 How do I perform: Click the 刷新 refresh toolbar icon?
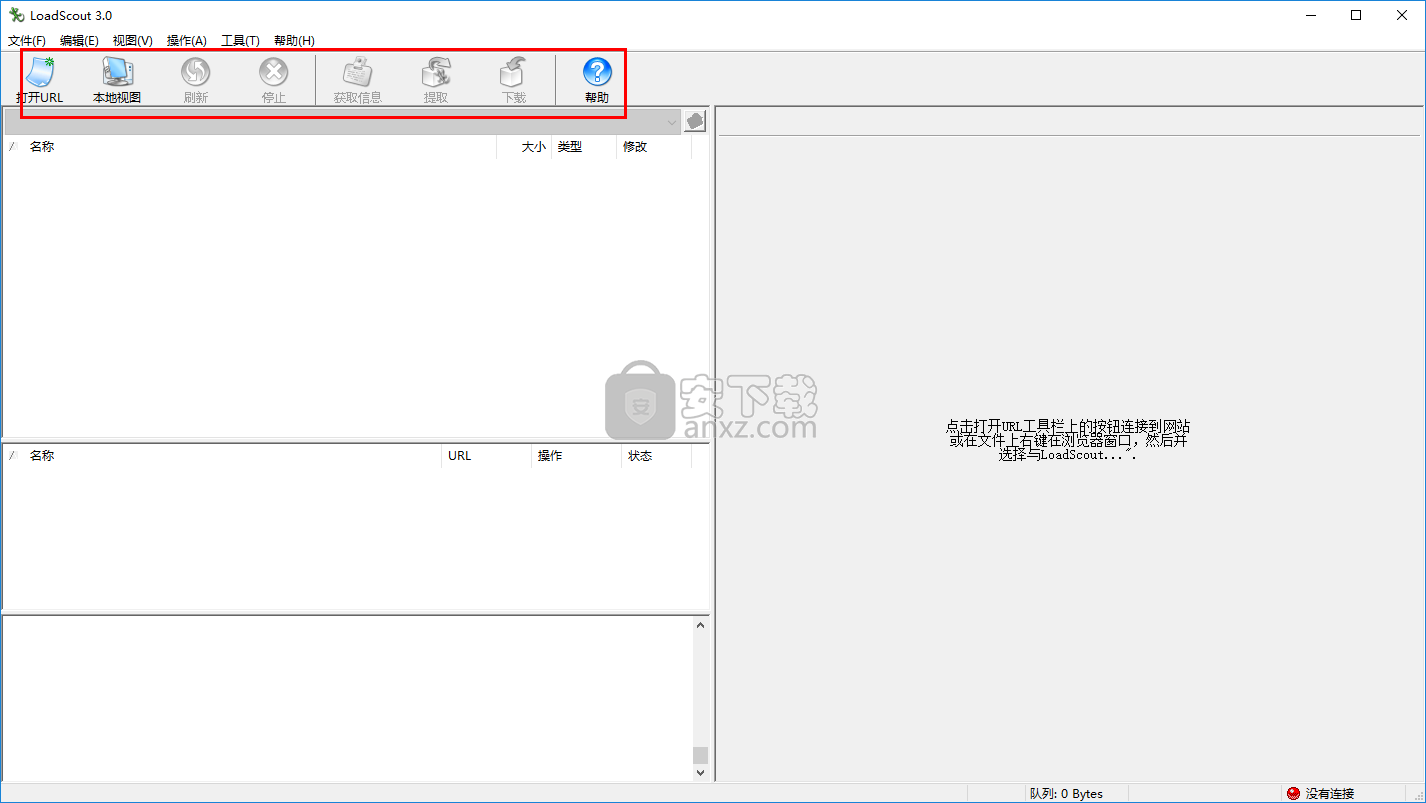pos(195,80)
